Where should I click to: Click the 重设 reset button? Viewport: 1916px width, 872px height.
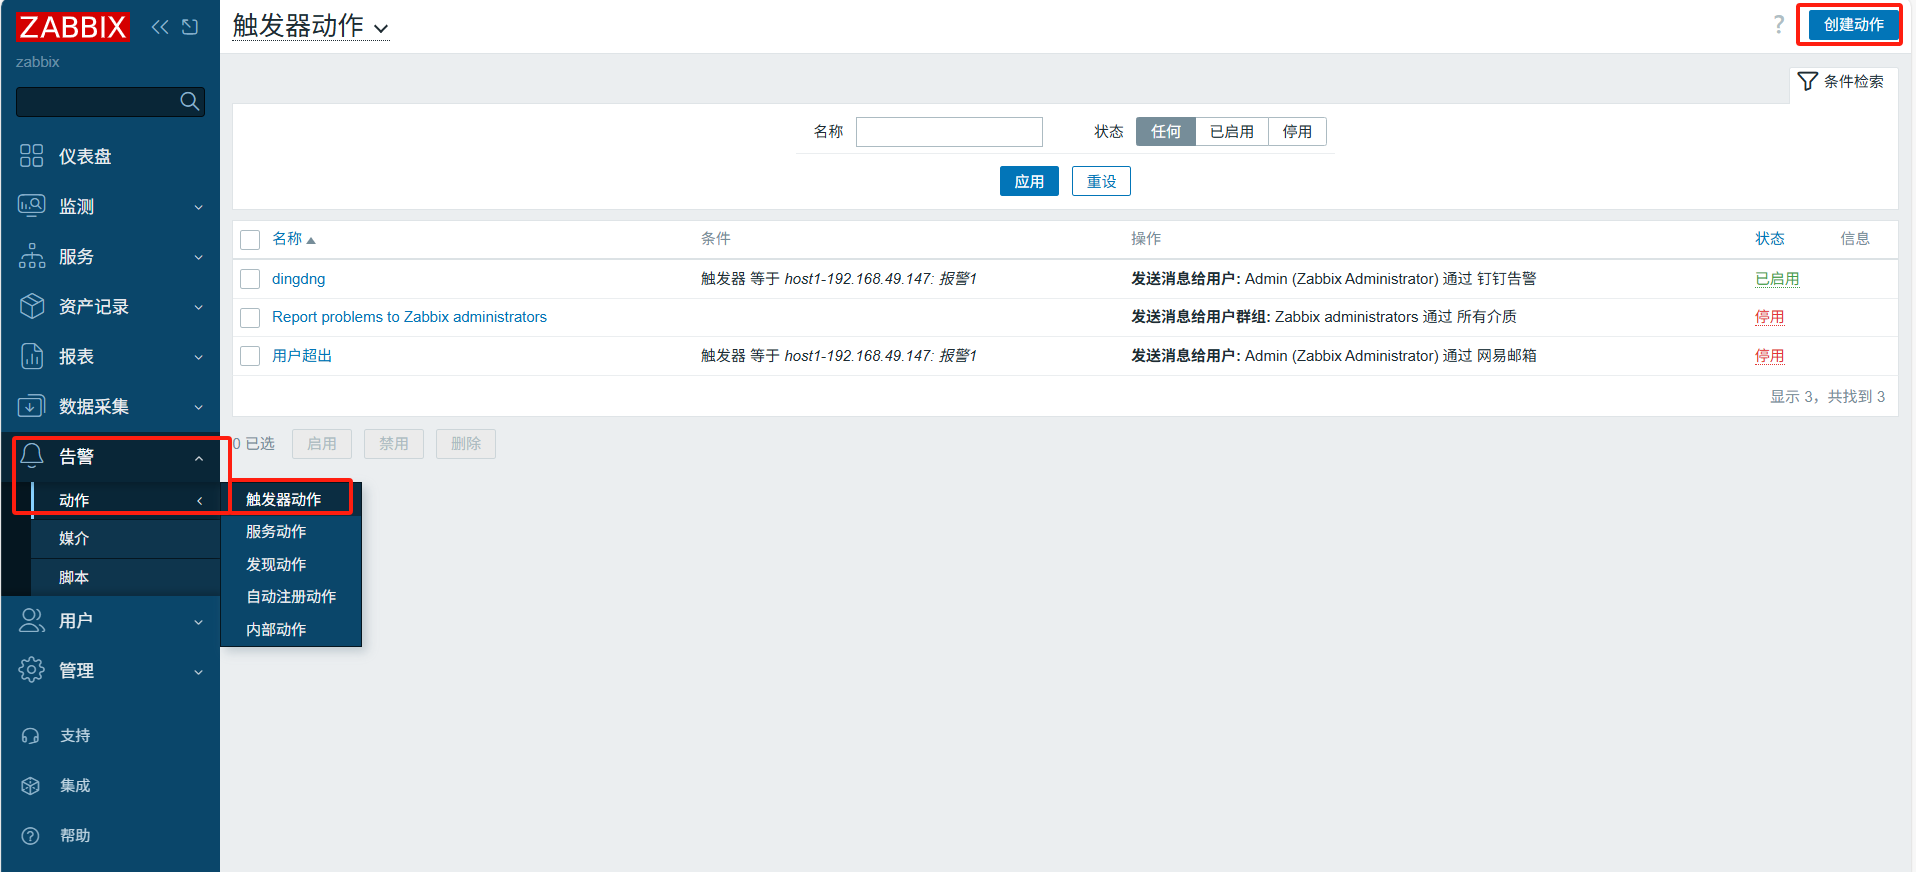click(1101, 181)
